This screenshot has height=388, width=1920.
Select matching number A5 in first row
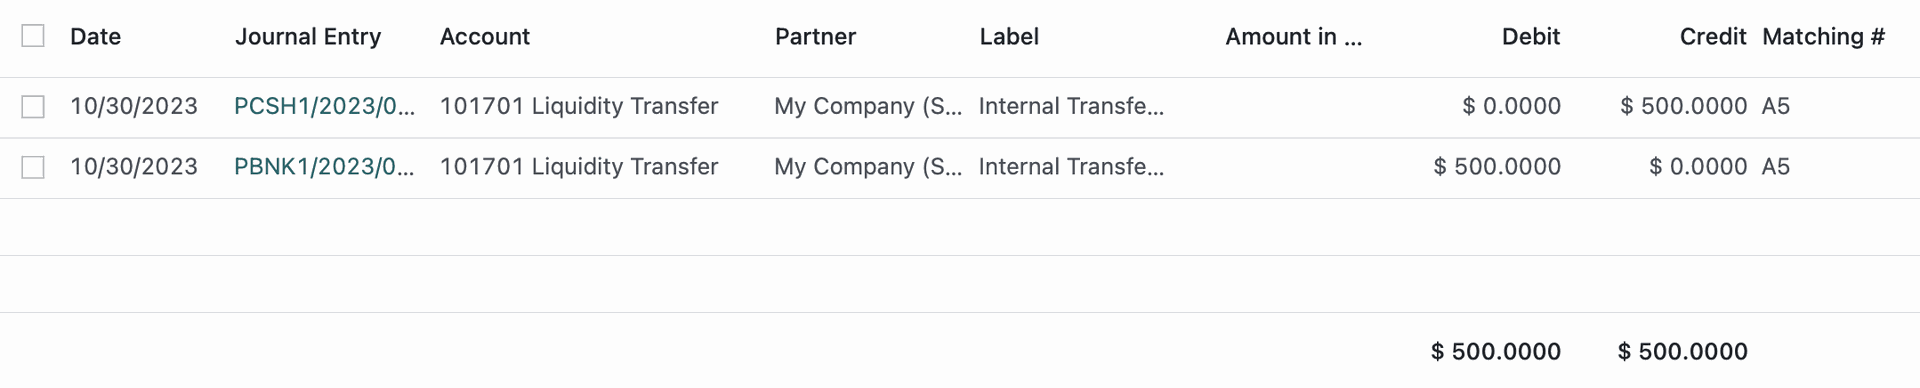pos(1776,106)
